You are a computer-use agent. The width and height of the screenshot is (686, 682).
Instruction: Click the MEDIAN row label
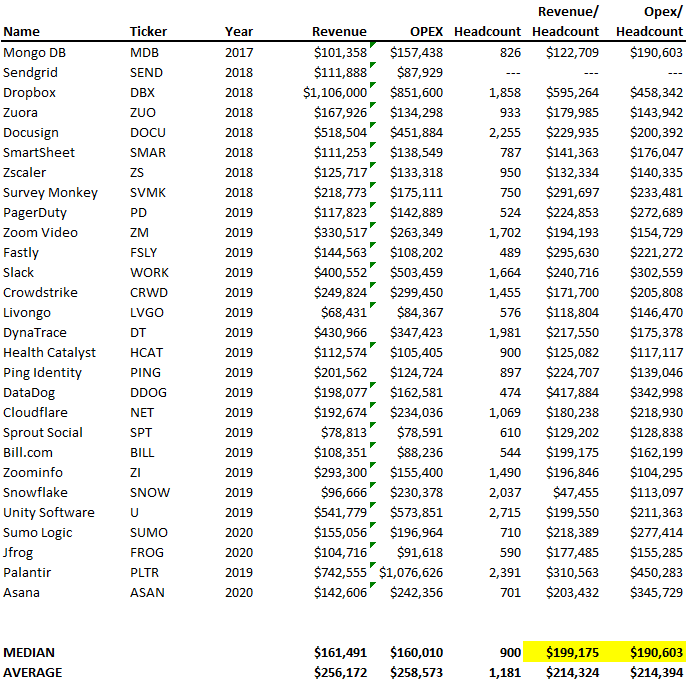tap(29, 653)
